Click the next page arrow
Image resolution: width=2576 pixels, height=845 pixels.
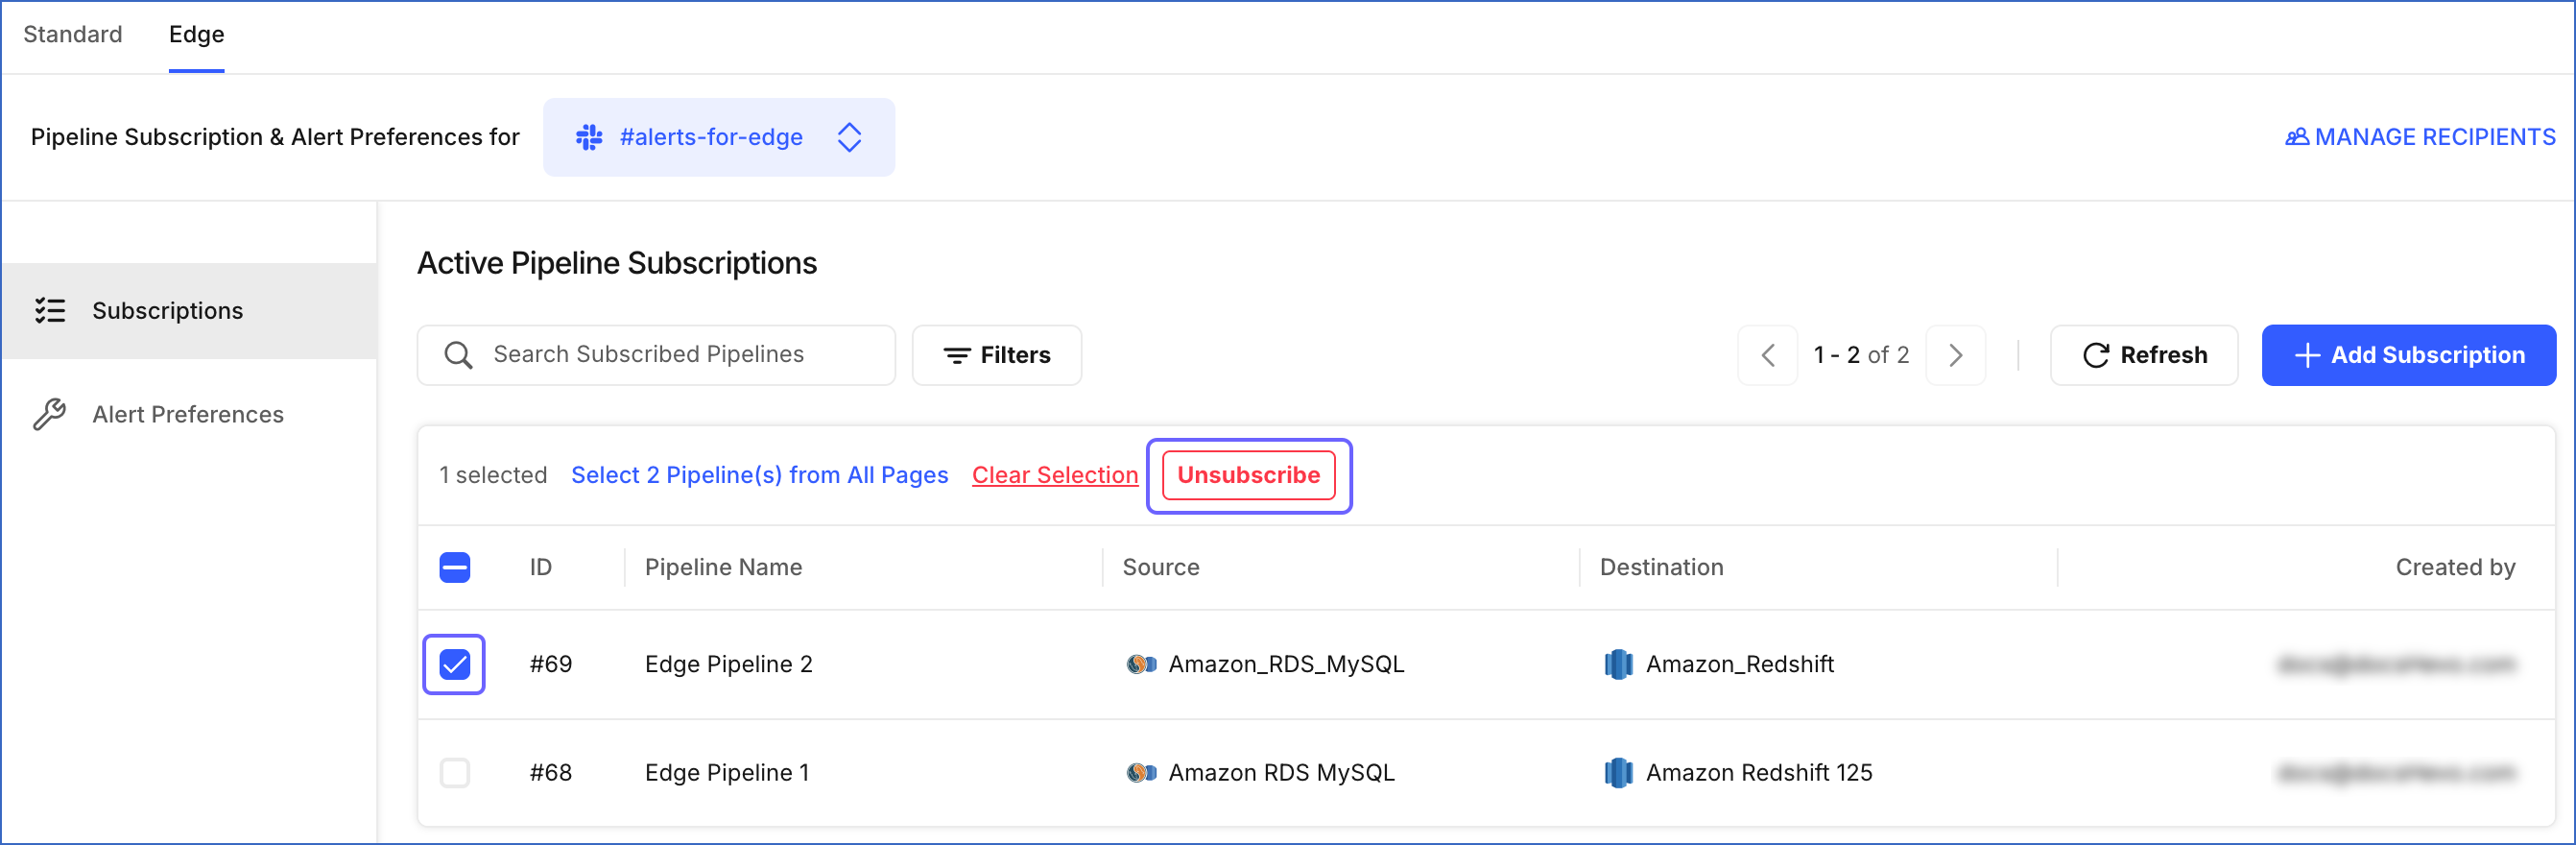pos(1956,355)
